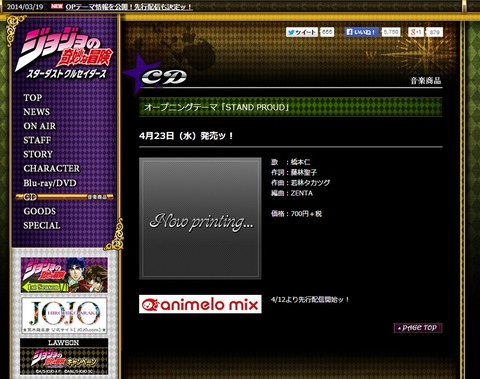
Task: Open the SPECIAL page
Action: (x=42, y=225)
